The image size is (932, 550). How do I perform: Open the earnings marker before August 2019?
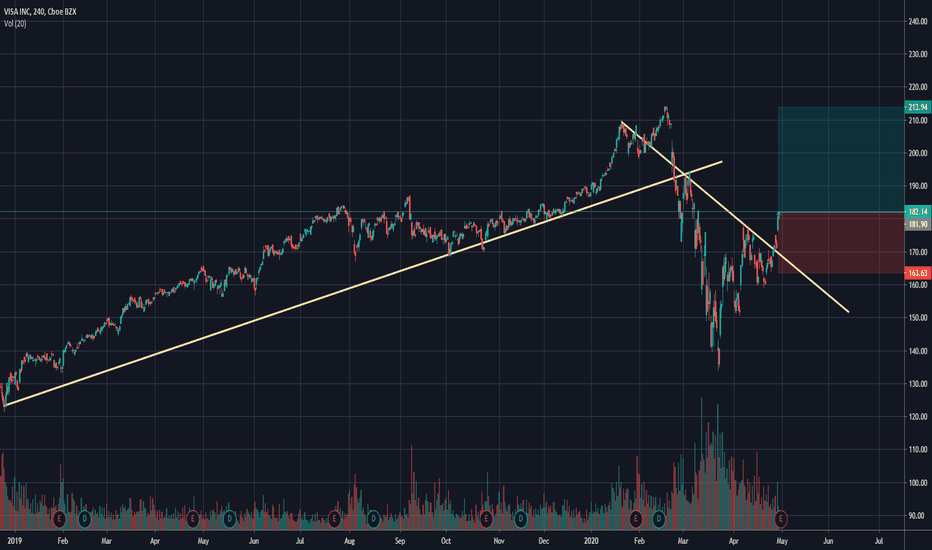point(334,519)
